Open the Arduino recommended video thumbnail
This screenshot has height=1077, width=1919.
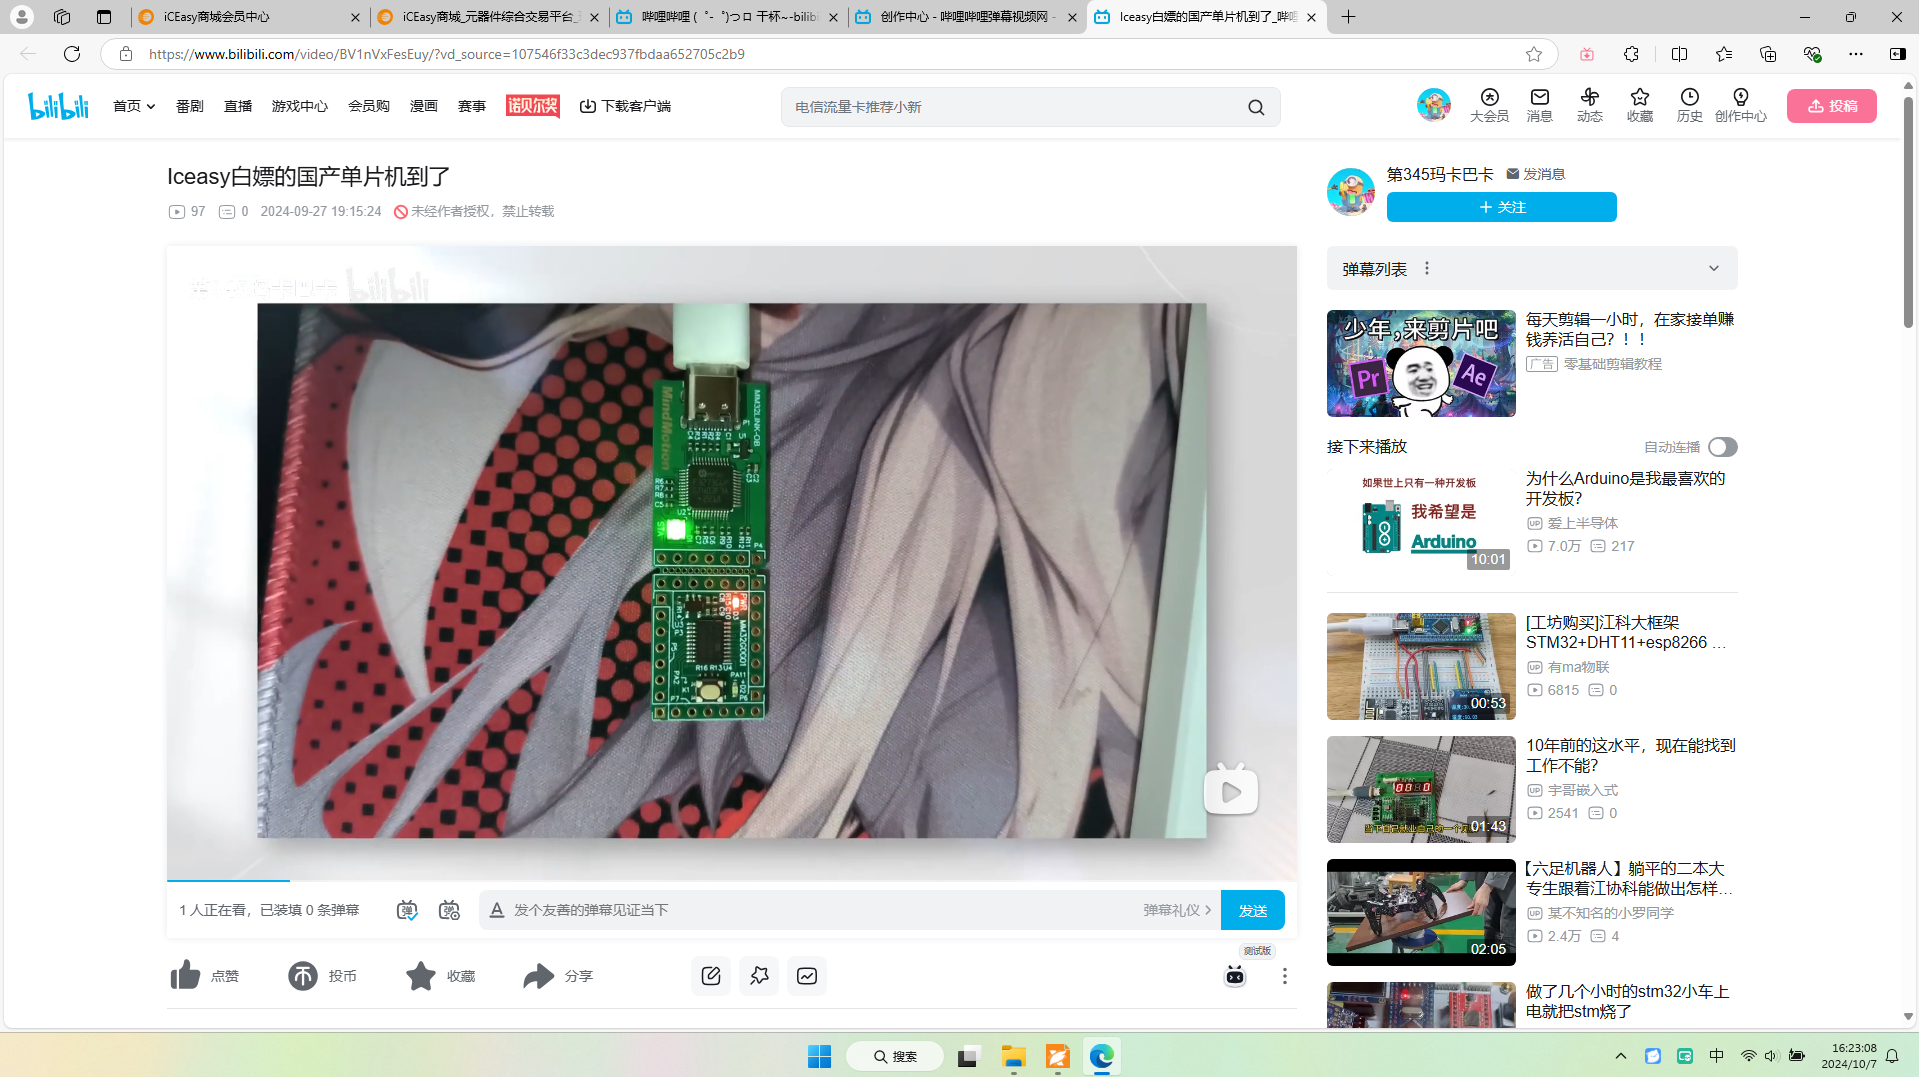[1420, 519]
